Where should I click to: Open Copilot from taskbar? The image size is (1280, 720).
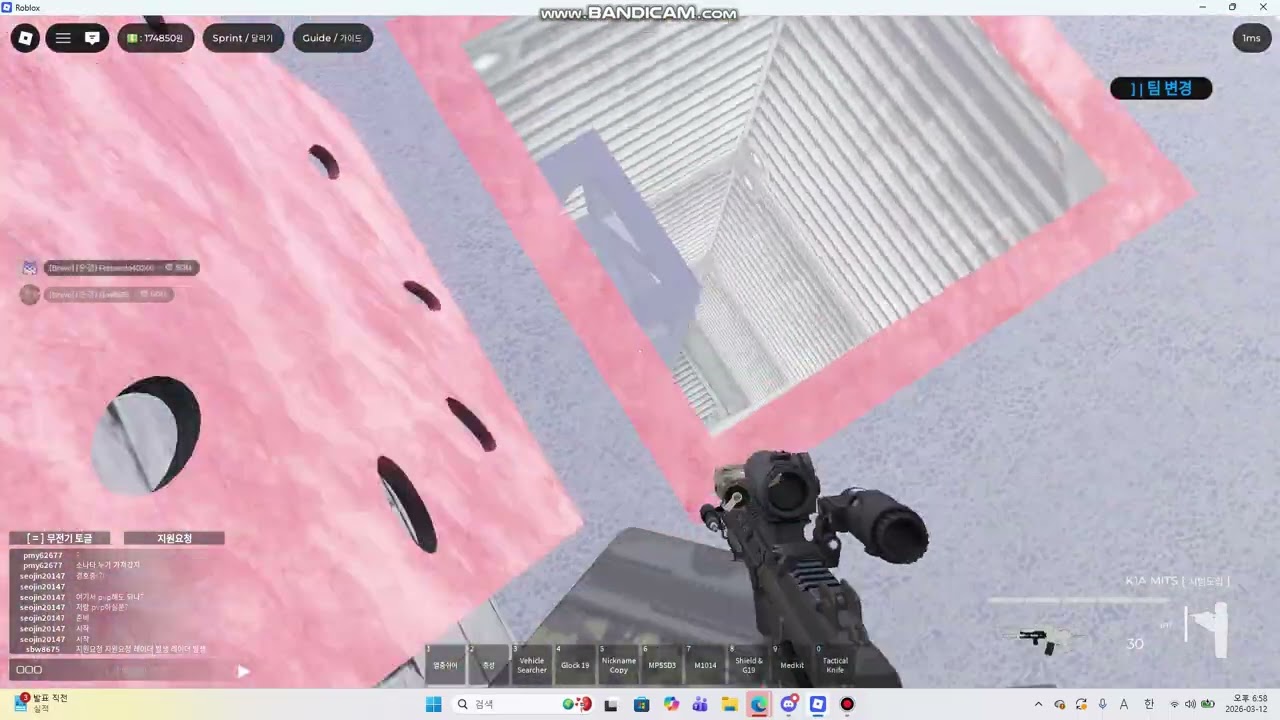click(671, 704)
